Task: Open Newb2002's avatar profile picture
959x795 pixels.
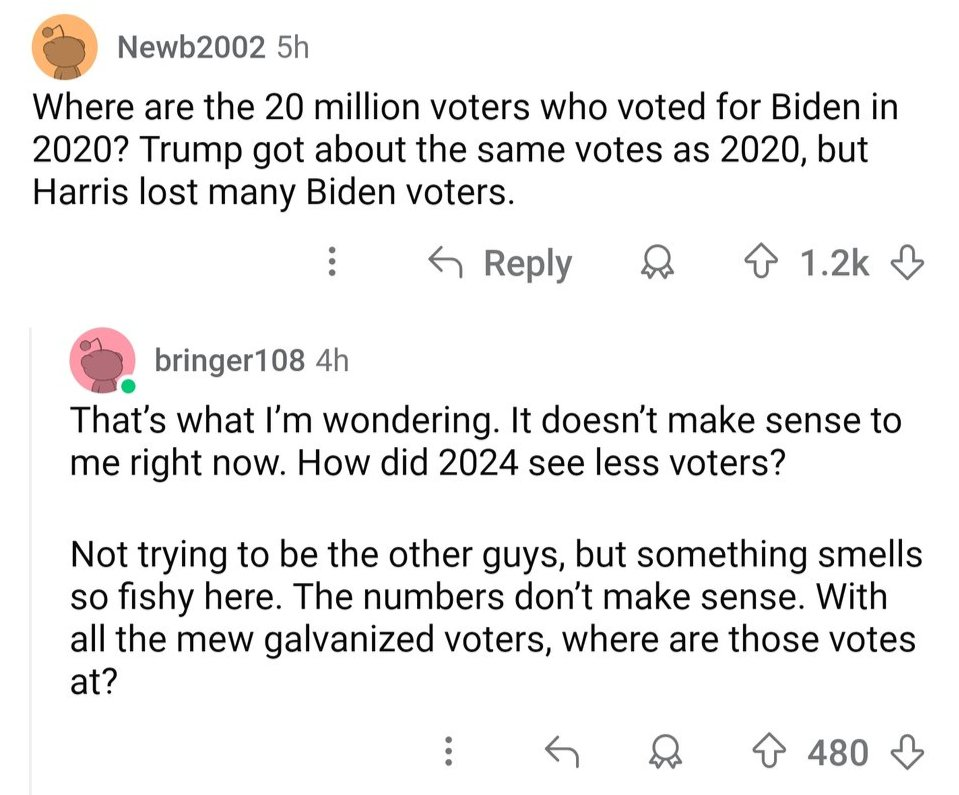Action: coord(63,49)
